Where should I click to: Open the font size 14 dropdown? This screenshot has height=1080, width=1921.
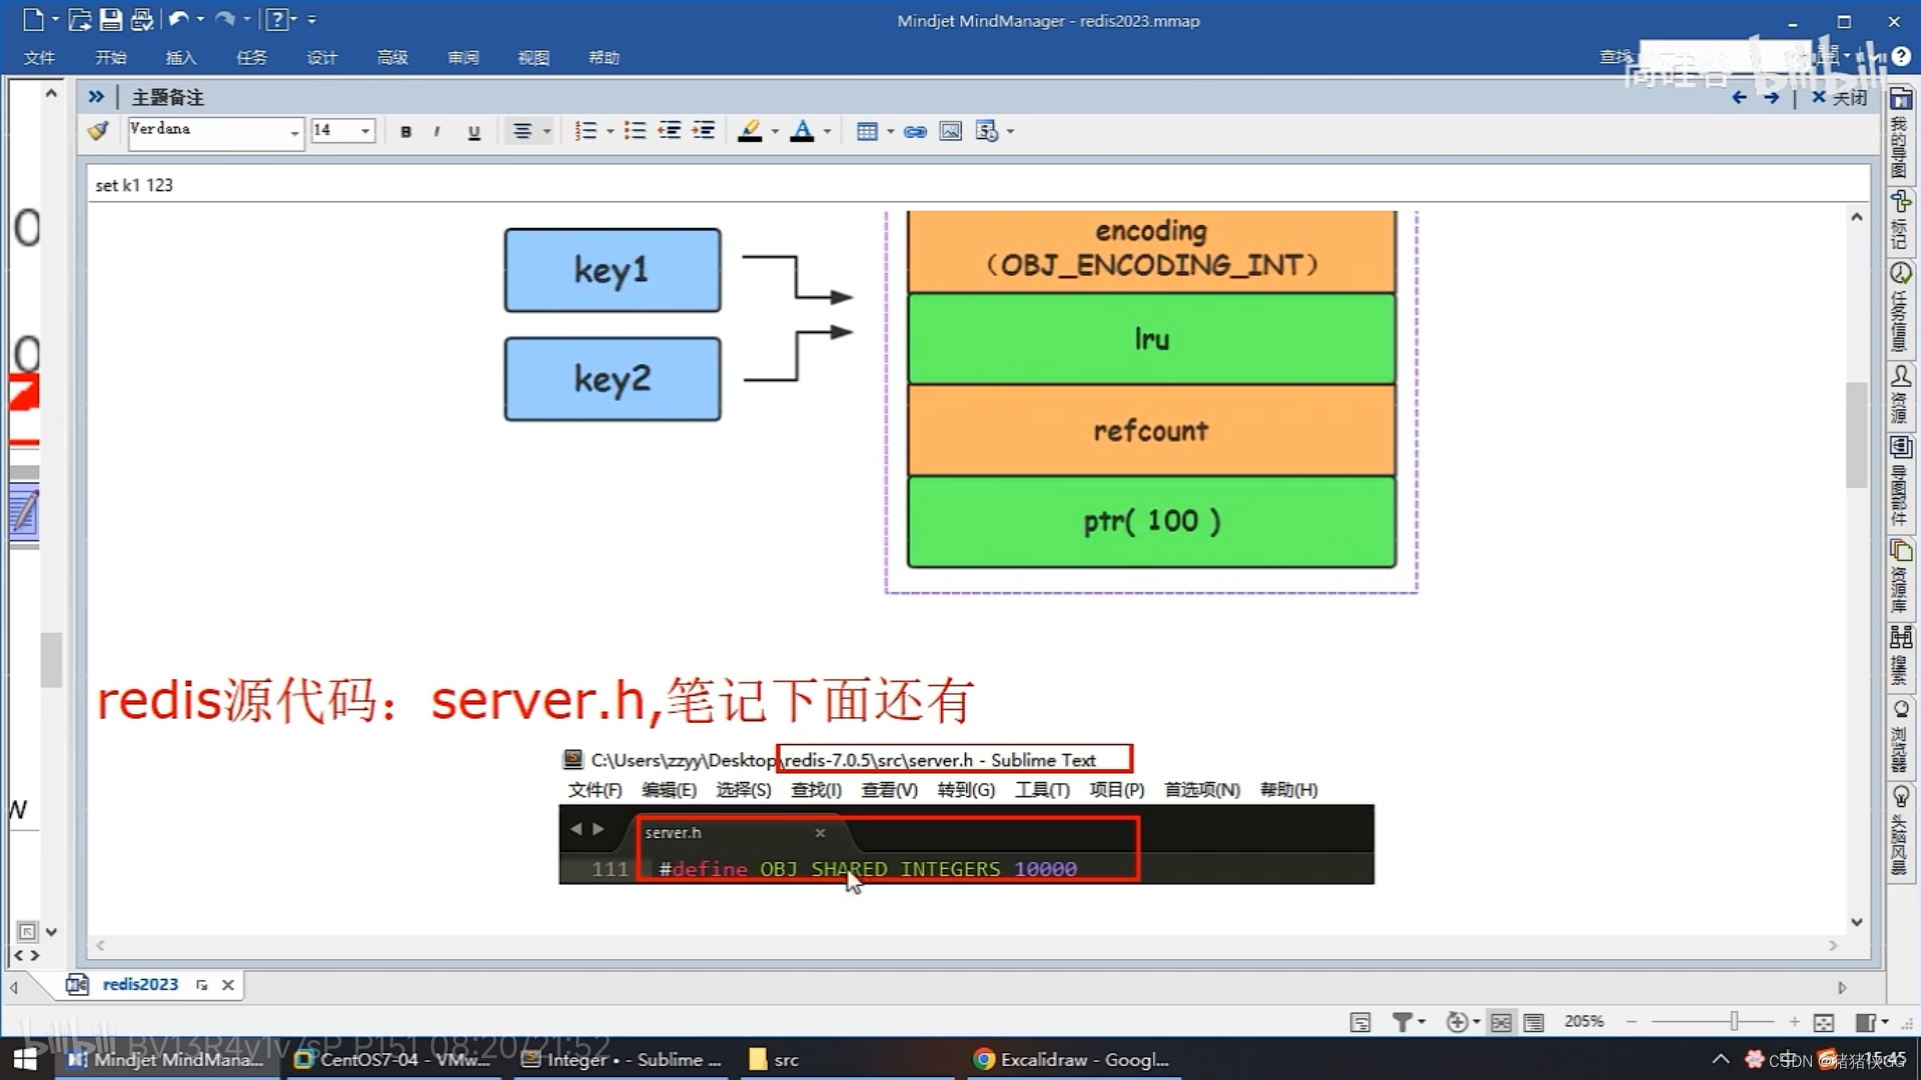(x=365, y=131)
